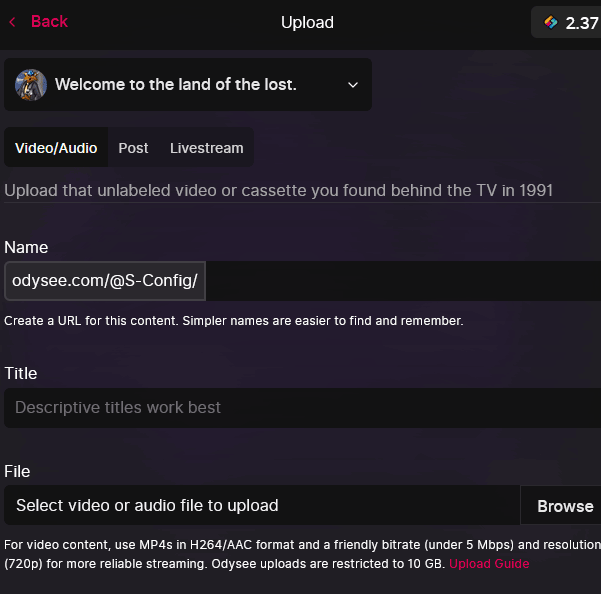The height and width of the screenshot is (594, 601).
Task: Click the Name field label
Action: [26, 247]
